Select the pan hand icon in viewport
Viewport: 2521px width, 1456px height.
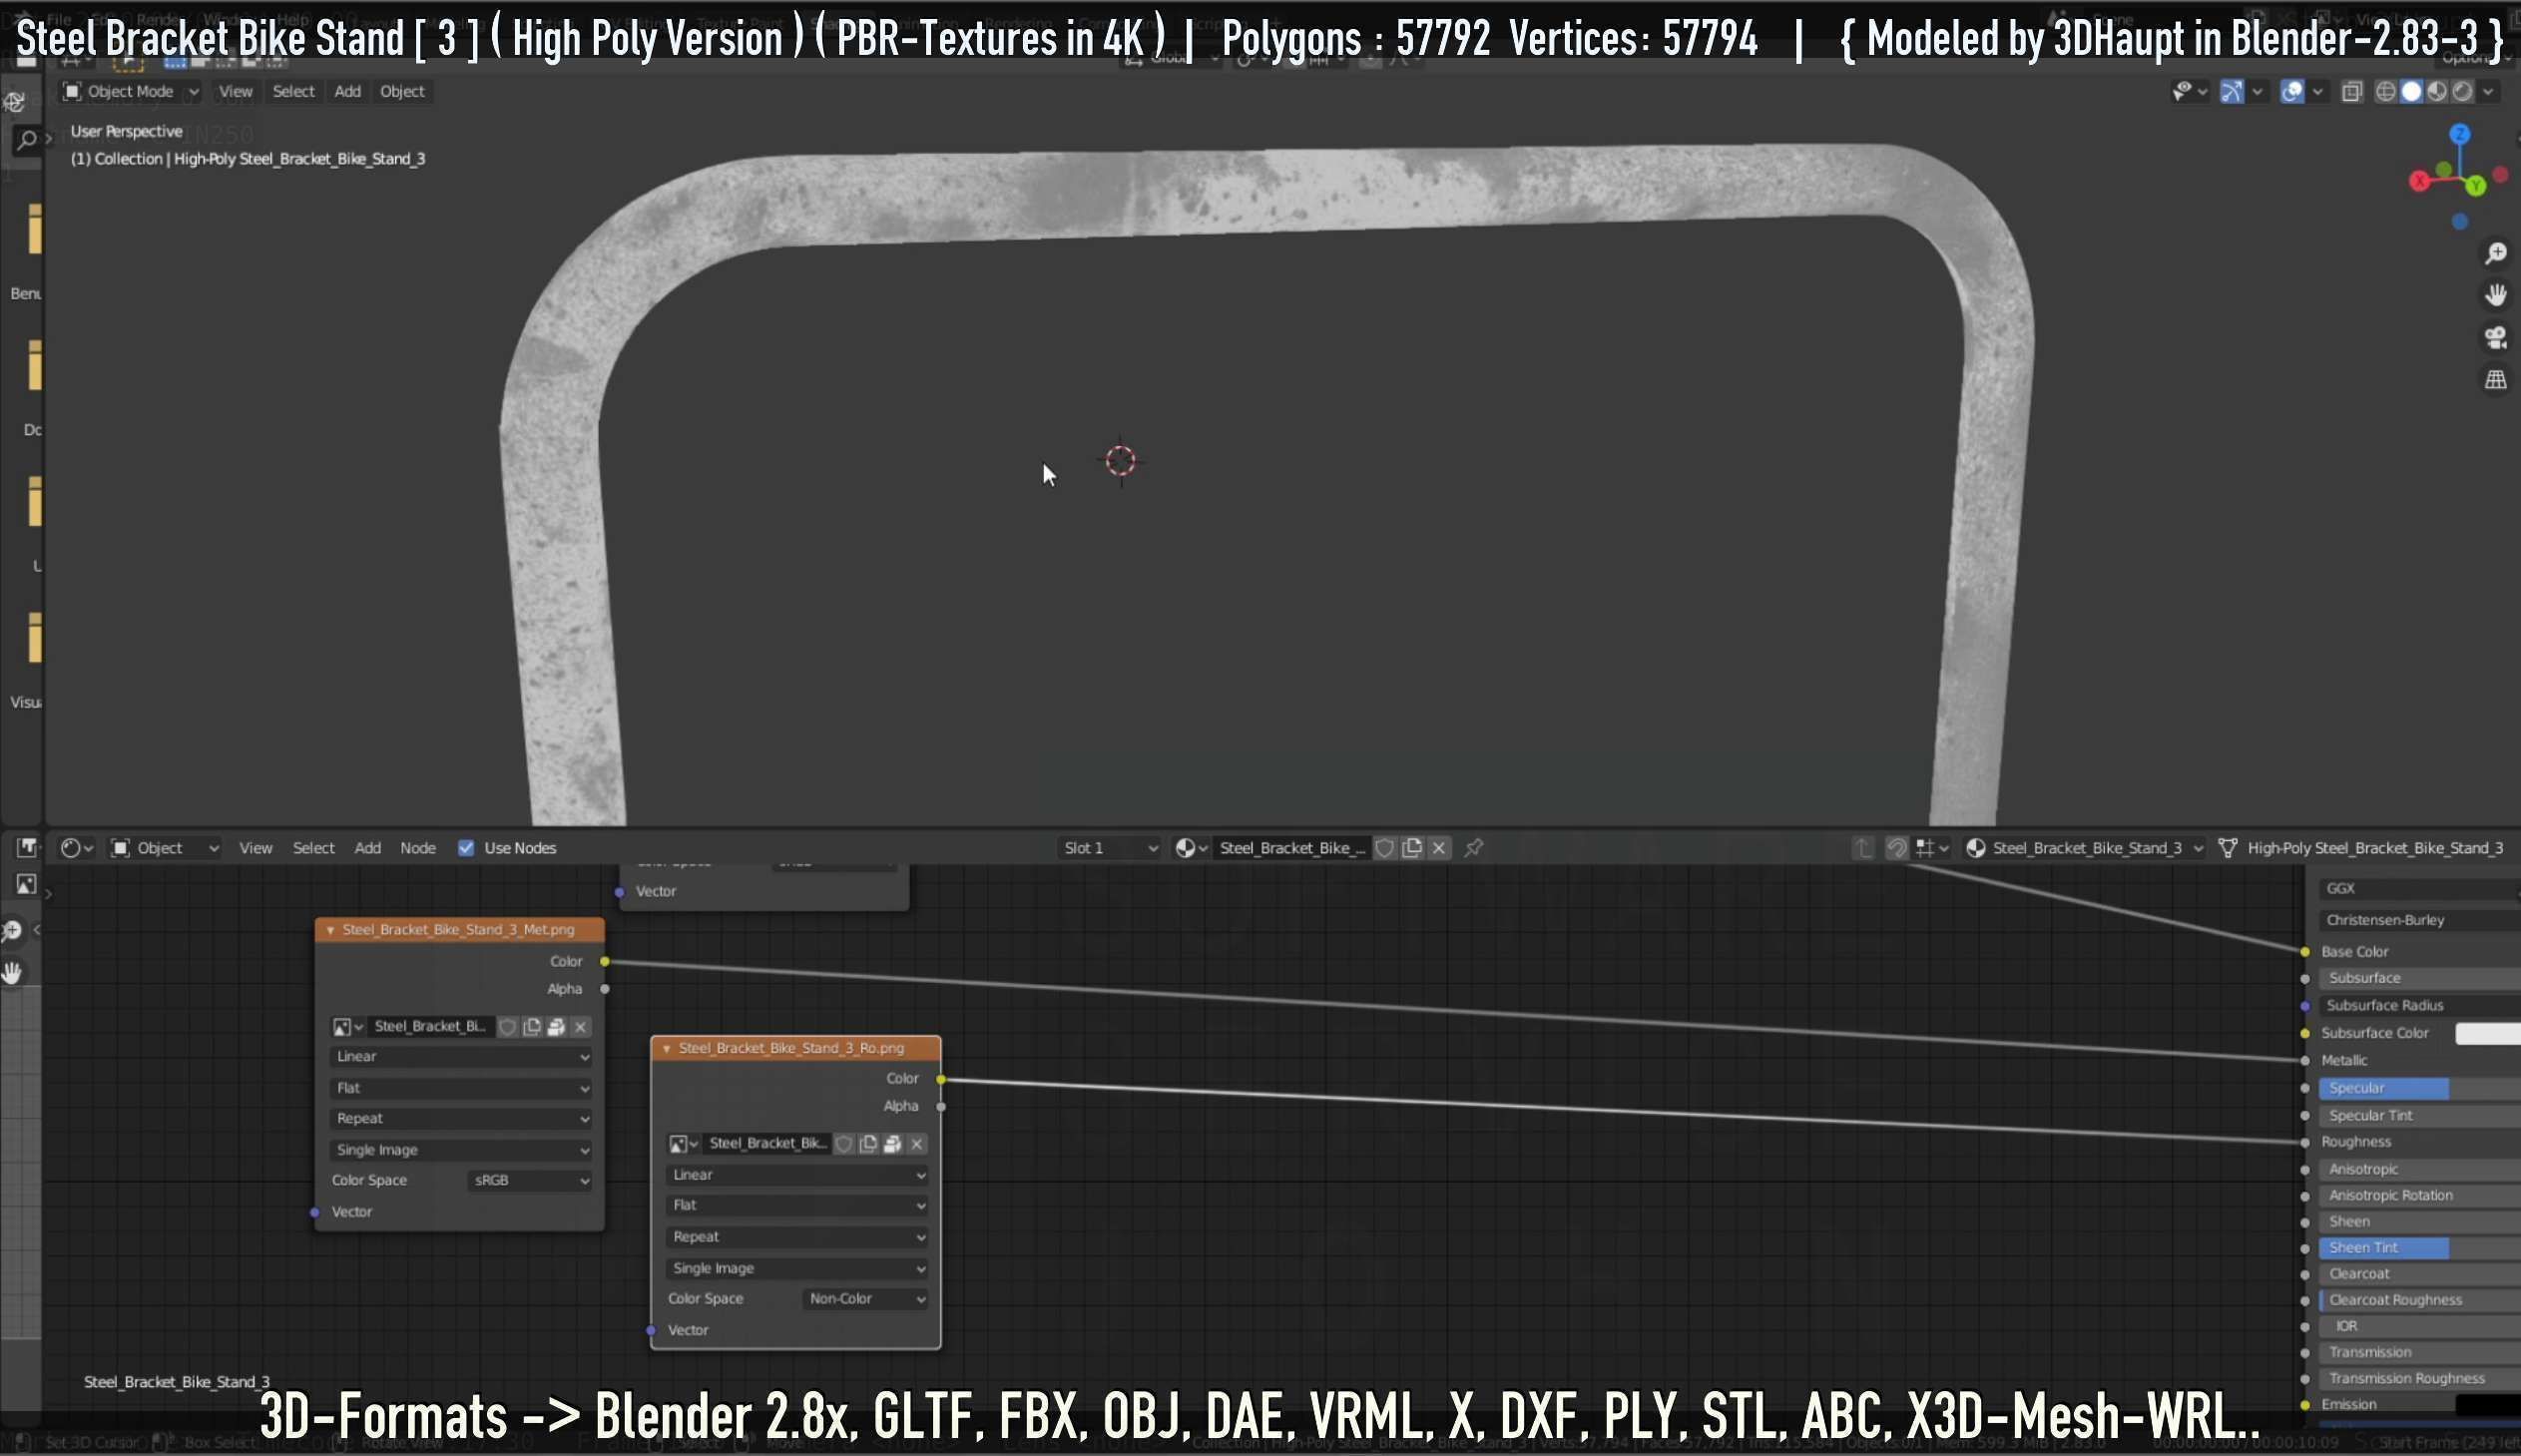coord(2495,295)
